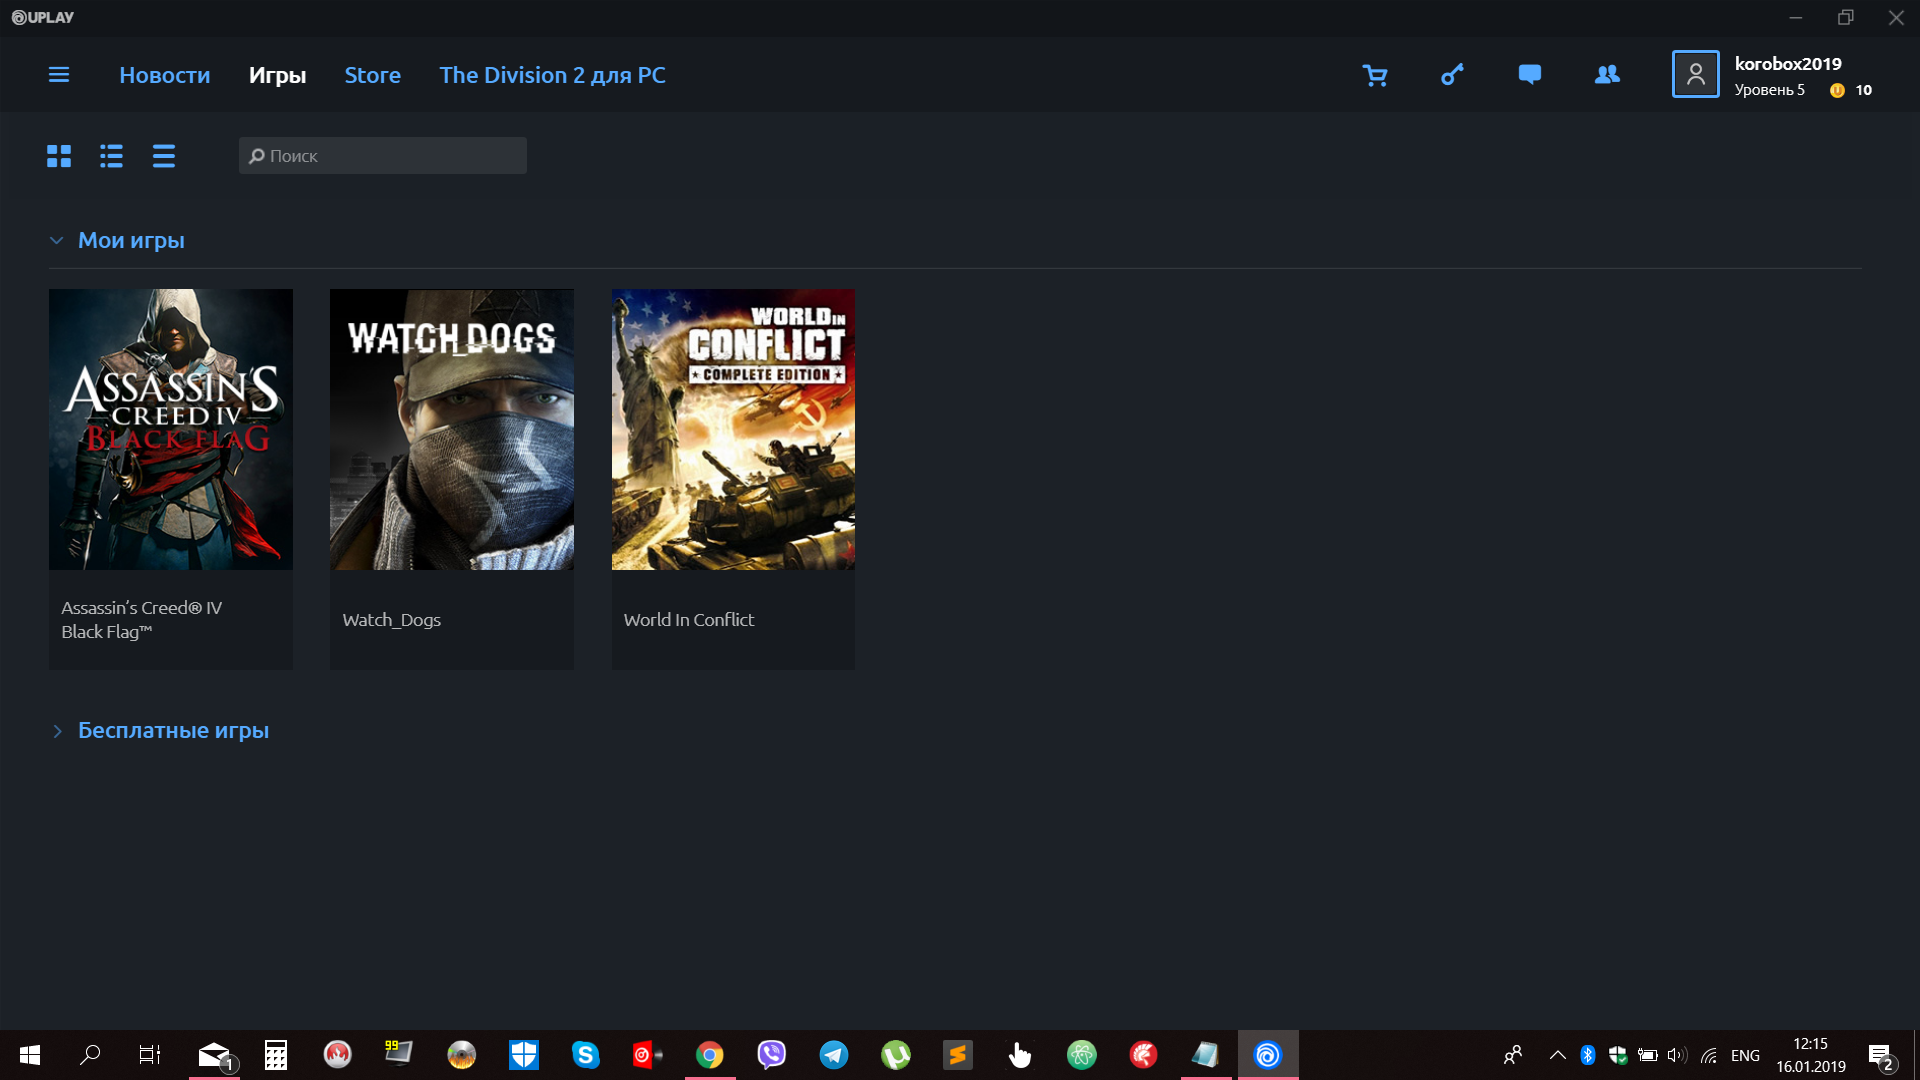This screenshot has width=1920, height=1080.
Task: Open the Windows Start menu
Action: 30,1055
